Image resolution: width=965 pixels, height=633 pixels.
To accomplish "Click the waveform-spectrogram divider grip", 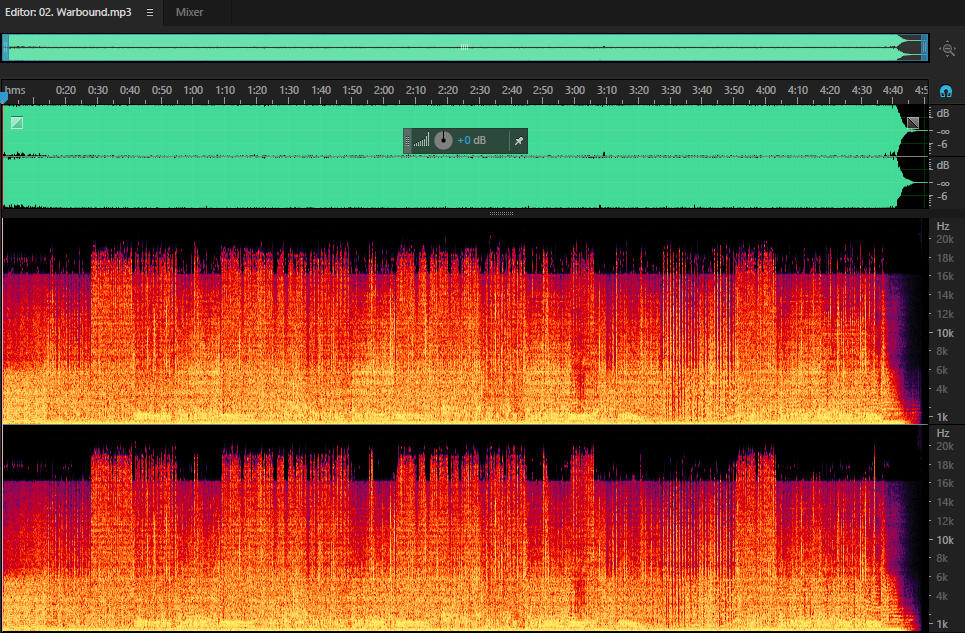I will coord(501,213).
